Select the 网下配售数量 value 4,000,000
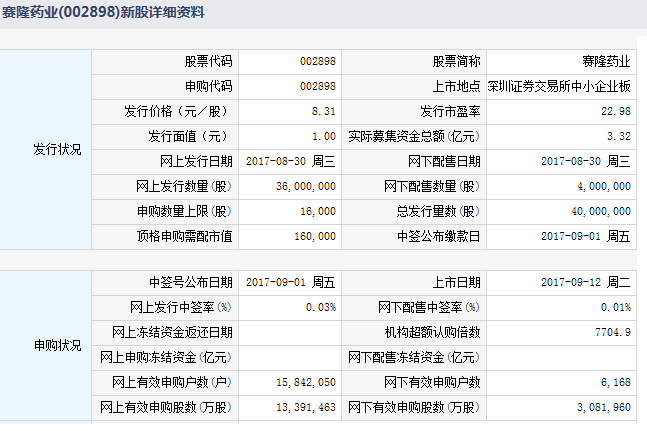 [x=601, y=186]
